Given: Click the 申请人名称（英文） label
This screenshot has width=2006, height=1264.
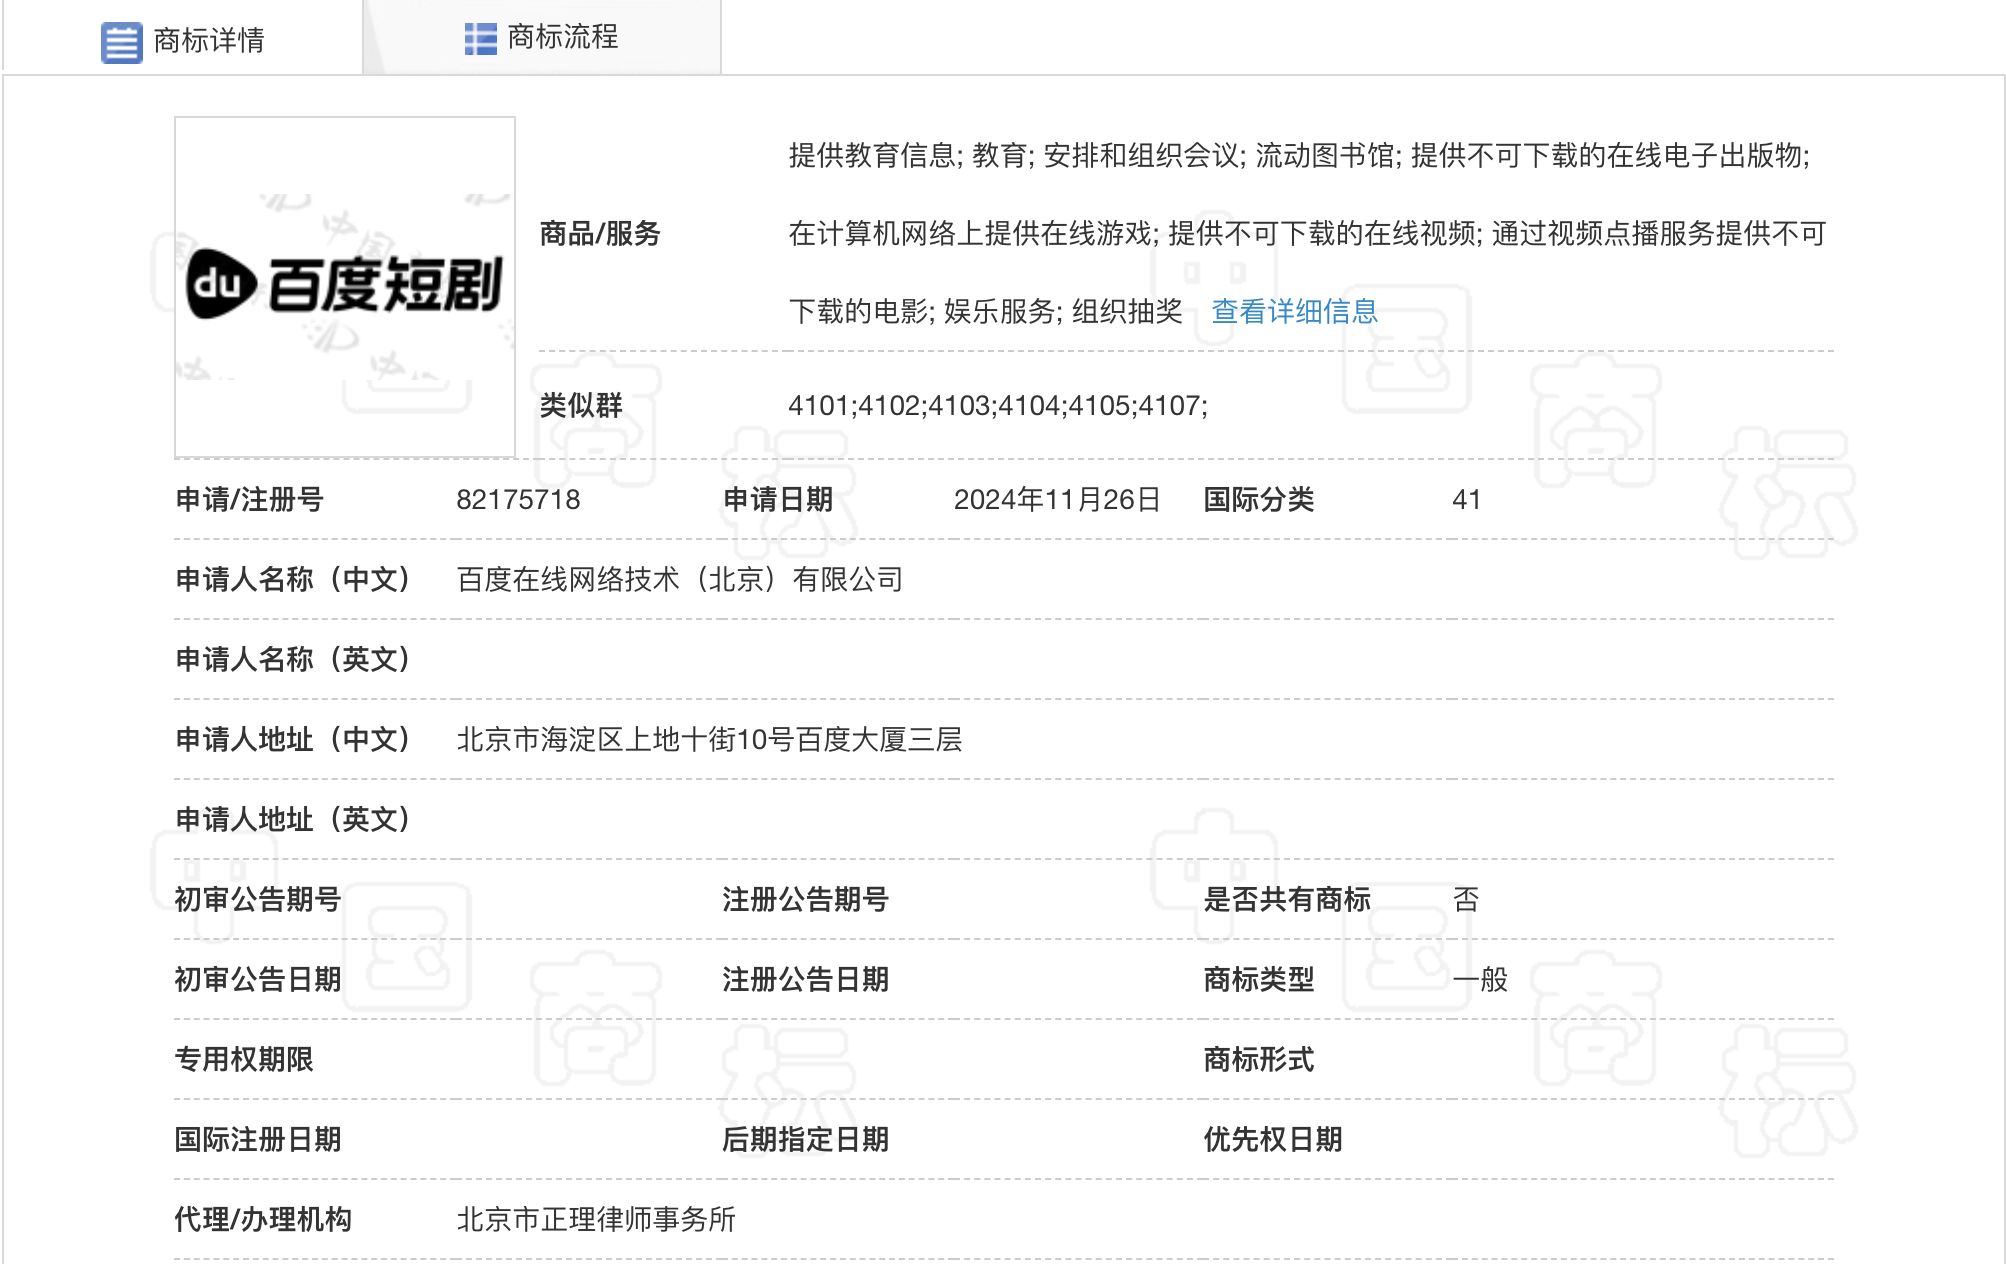Looking at the screenshot, I should coord(293,660).
